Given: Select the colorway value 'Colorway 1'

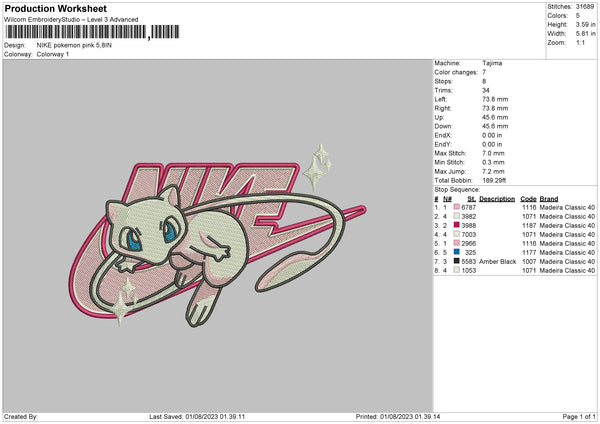Looking at the screenshot, I should point(53,54).
